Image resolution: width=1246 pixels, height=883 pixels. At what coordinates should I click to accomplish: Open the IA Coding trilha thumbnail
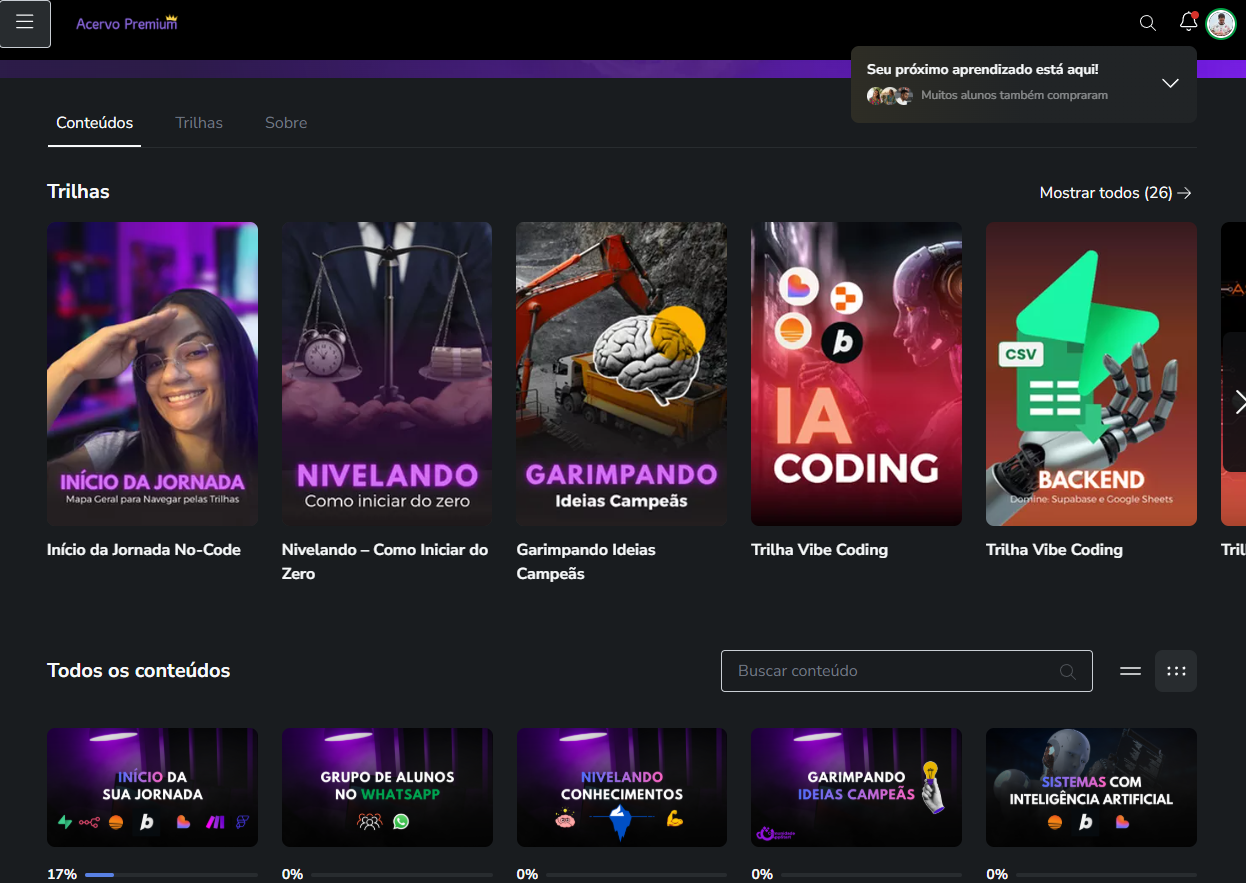click(x=856, y=374)
